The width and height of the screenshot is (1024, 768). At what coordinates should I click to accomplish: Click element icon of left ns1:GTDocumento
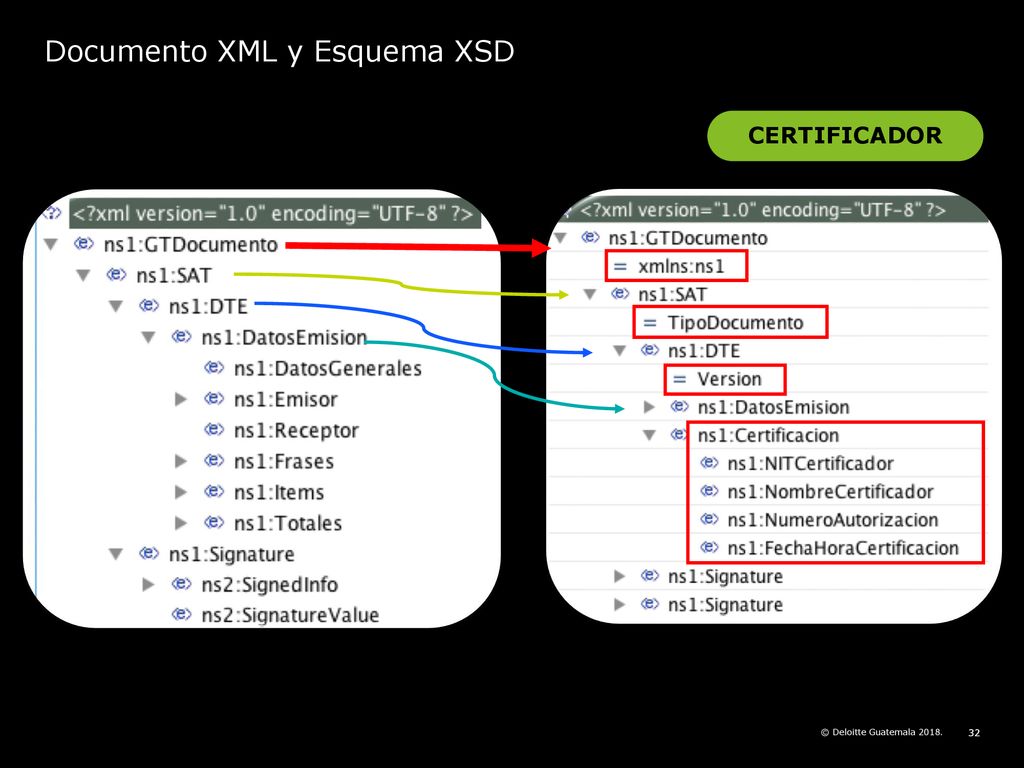[84, 244]
